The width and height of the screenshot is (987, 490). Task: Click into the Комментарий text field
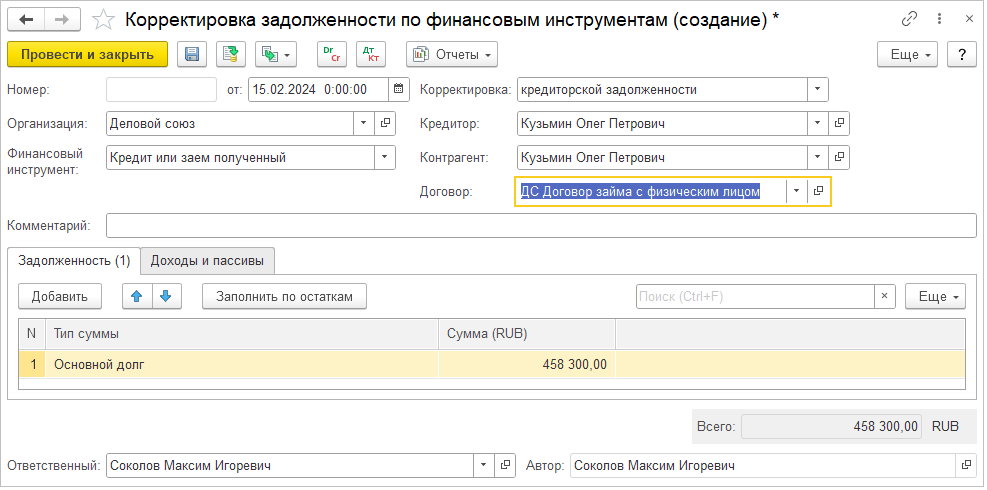[x=540, y=226]
